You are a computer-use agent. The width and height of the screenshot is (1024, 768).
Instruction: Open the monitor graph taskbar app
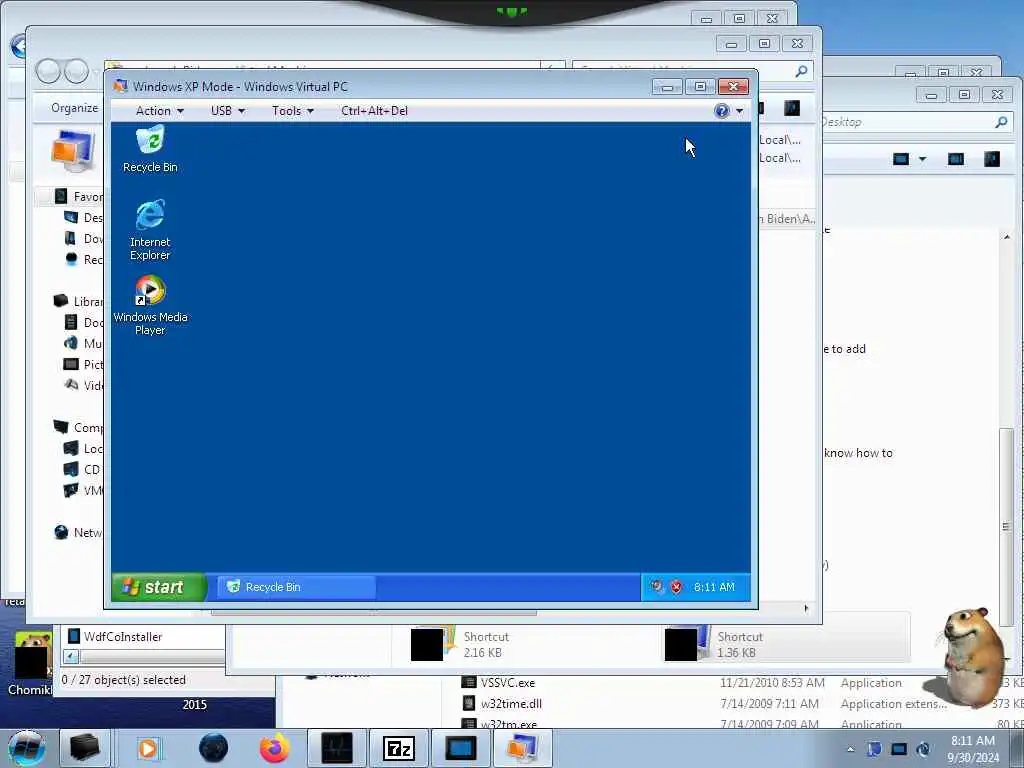pos(337,748)
